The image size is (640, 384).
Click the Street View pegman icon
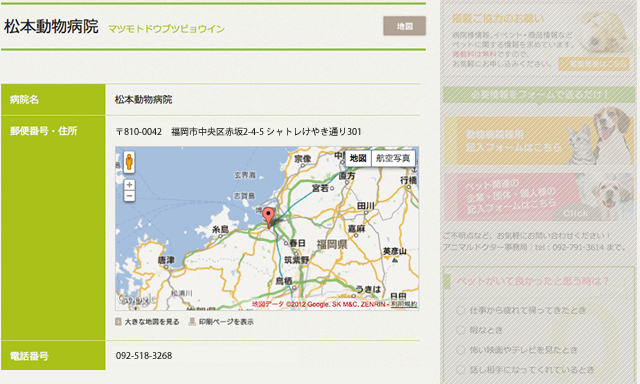(129, 162)
